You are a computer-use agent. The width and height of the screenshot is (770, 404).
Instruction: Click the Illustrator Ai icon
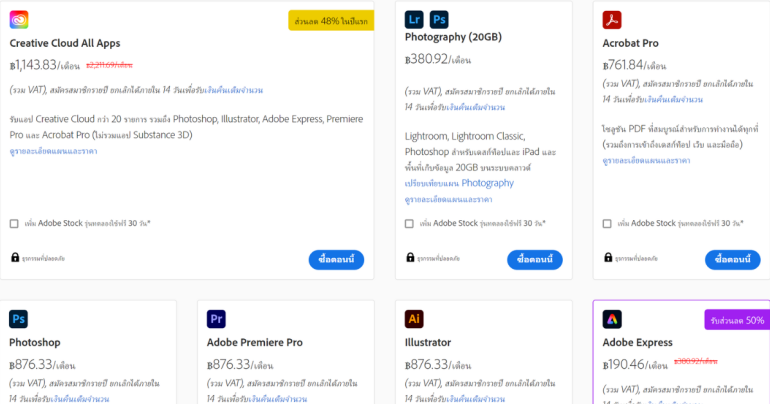click(414, 319)
